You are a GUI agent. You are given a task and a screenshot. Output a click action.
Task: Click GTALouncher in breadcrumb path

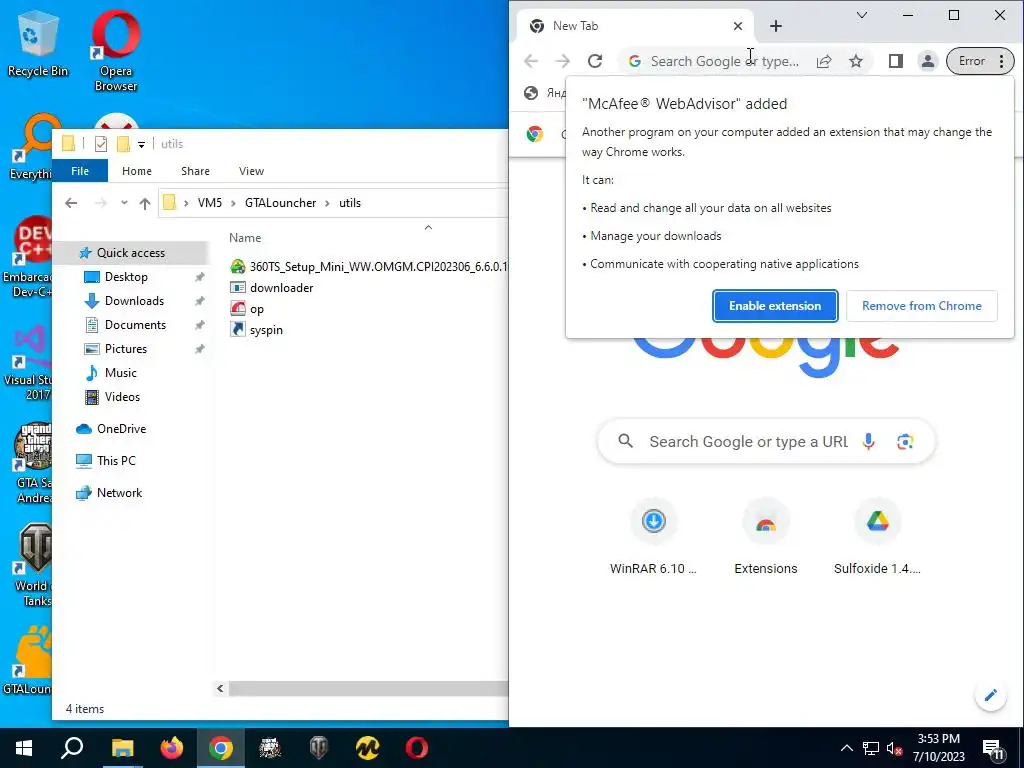pos(280,203)
